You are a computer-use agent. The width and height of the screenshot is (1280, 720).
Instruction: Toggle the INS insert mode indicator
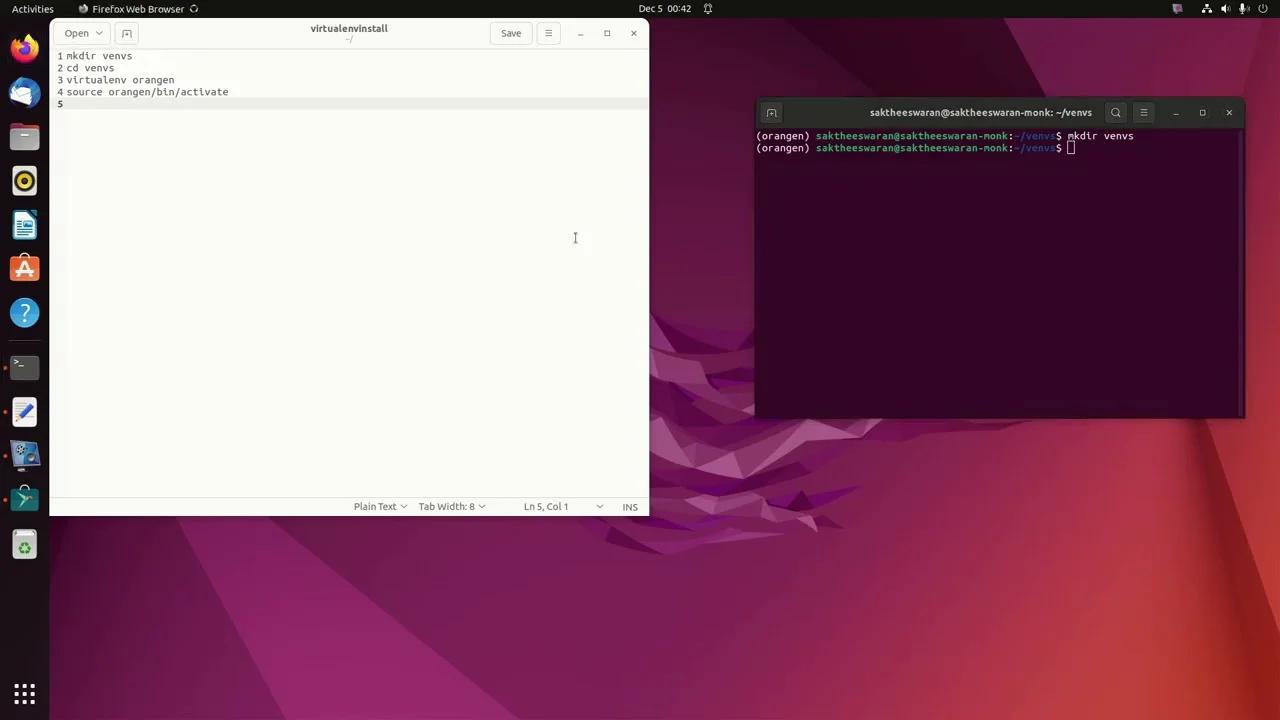coord(630,507)
